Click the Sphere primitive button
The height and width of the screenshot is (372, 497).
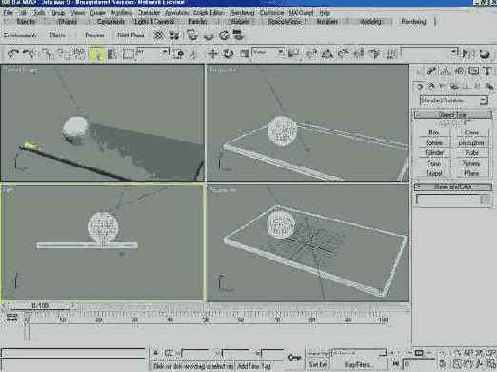coord(433,143)
